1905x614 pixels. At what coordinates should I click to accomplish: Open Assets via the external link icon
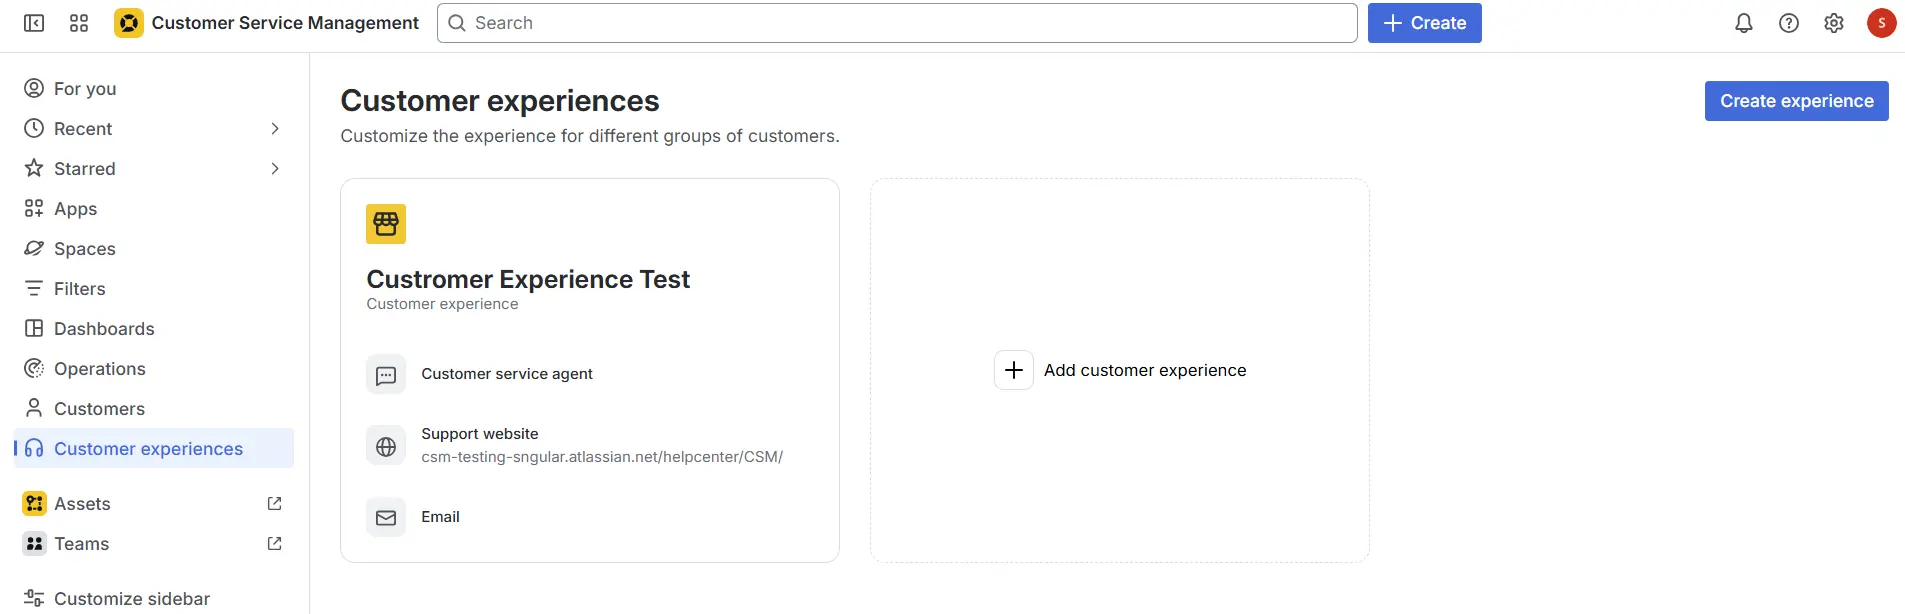coord(274,504)
